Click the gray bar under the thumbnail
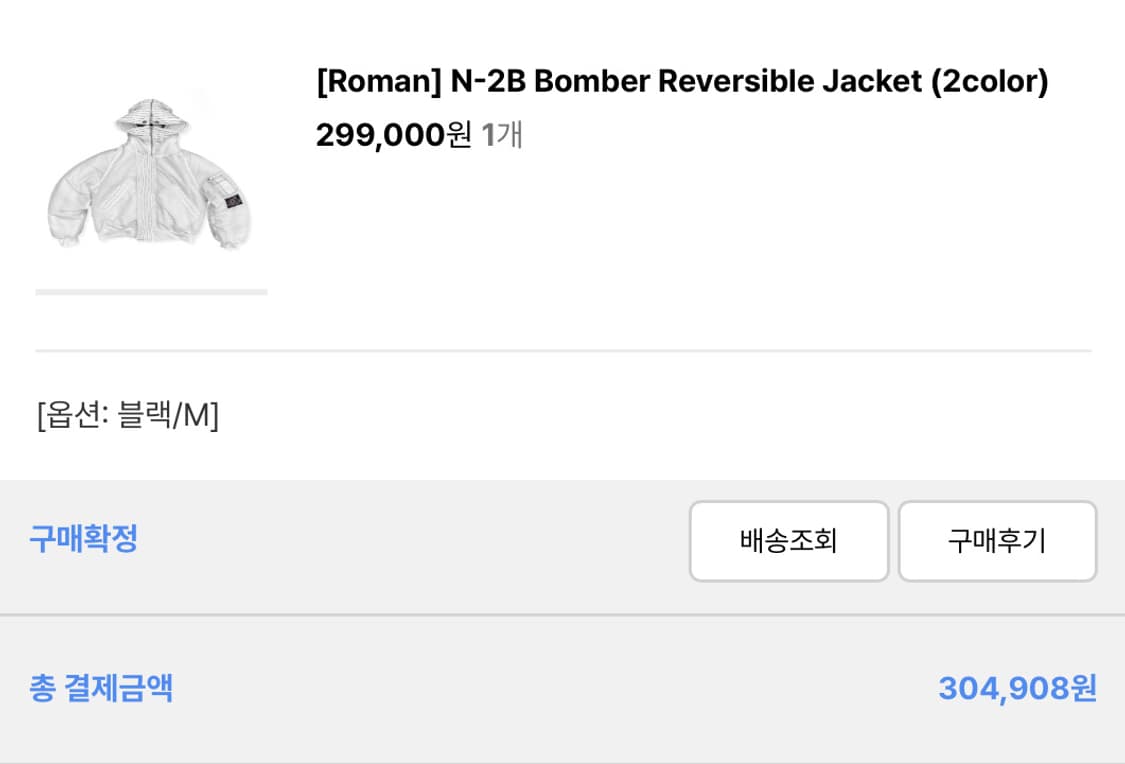This screenshot has height=764, width=1125. point(151,292)
